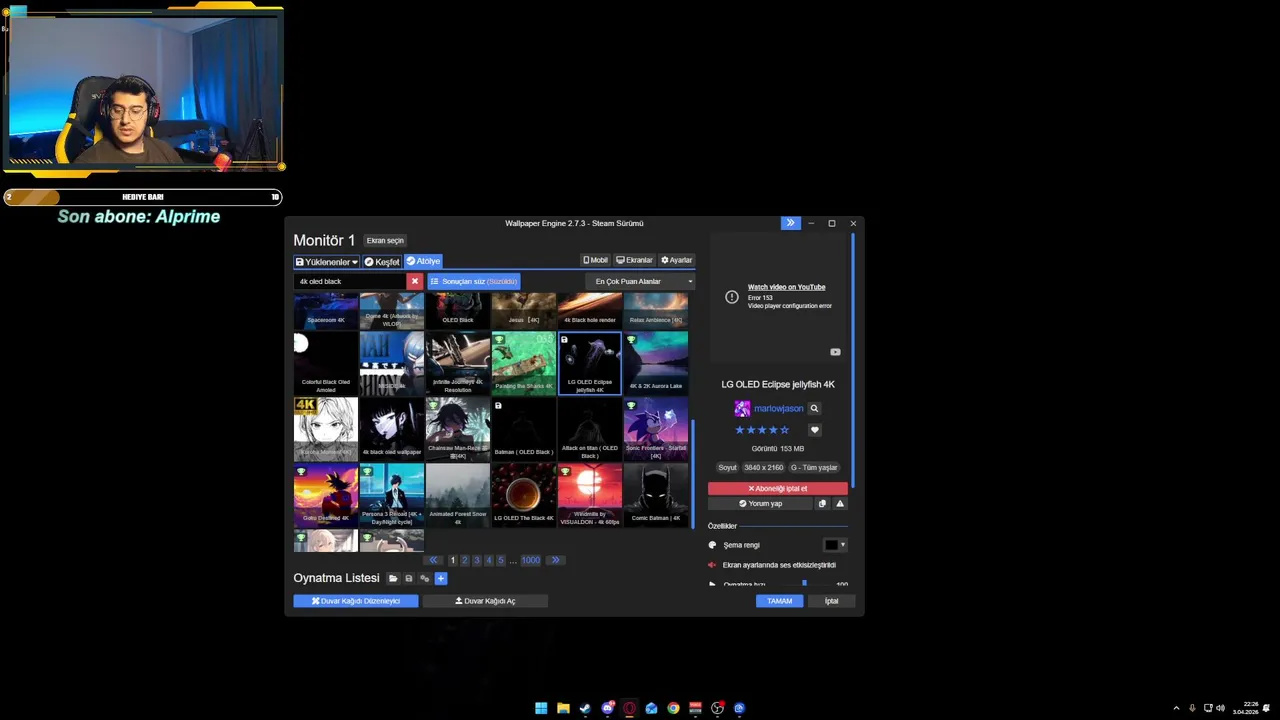Click Sonuçları süz filter button
Image resolution: width=1280 pixels, height=720 pixels.
pyautogui.click(x=474, y=282)
